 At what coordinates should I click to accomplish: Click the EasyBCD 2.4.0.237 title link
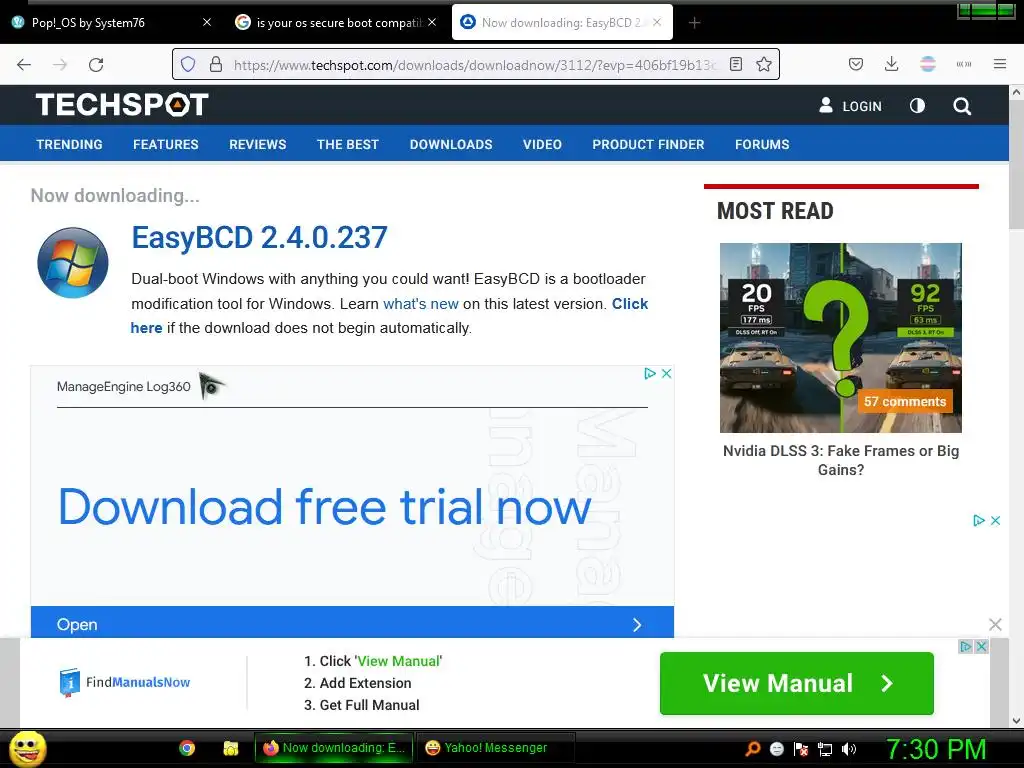coord(259,238)
